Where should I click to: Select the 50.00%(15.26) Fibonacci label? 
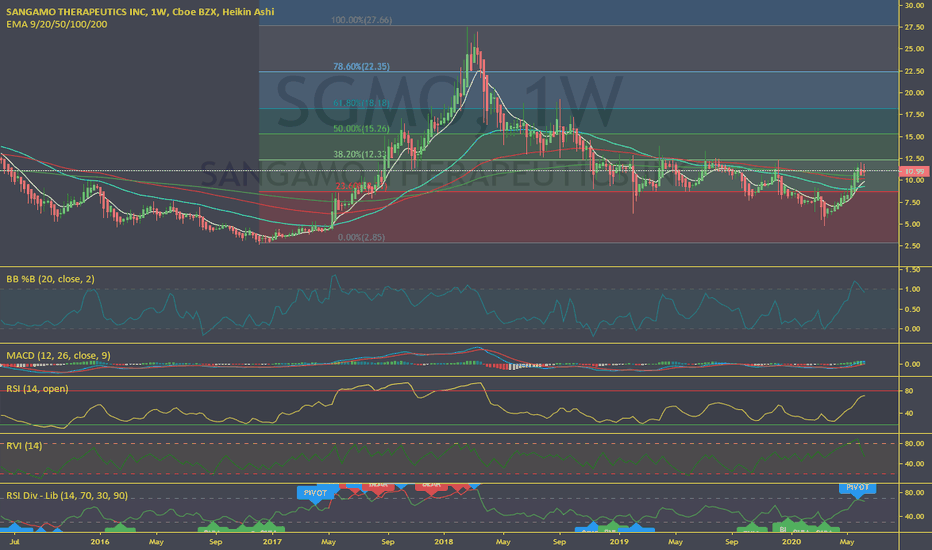pos(361,128)
